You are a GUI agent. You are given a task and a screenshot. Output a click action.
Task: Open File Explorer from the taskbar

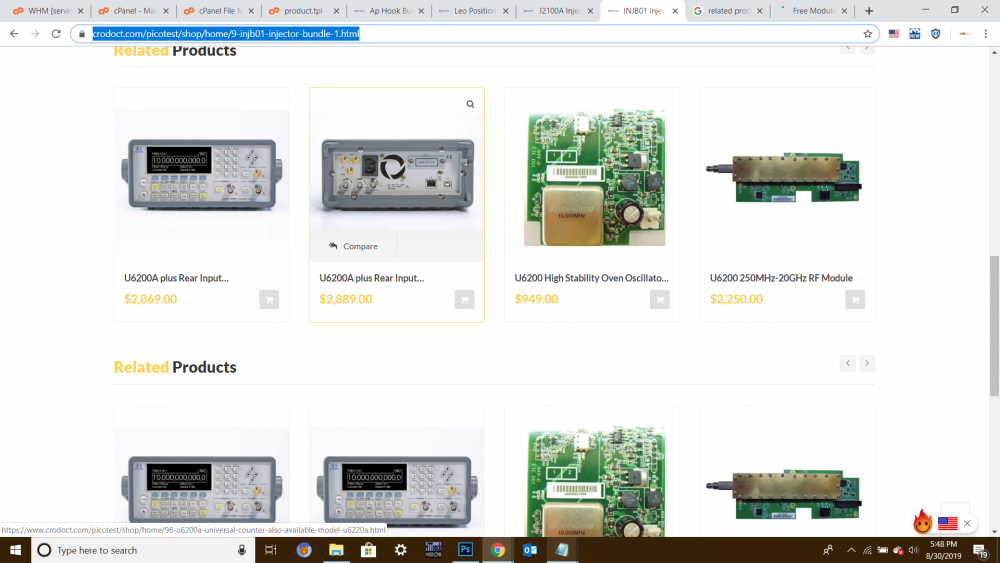336,550
